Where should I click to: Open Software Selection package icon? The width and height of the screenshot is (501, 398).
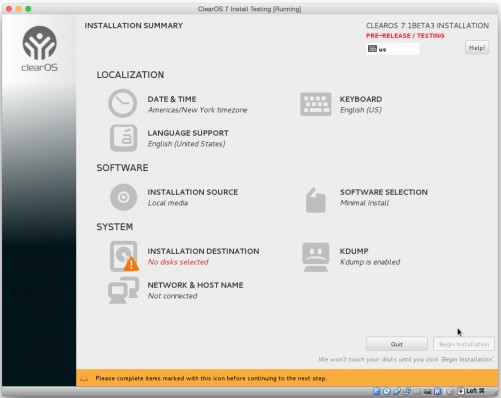click(x=316, y=200)
